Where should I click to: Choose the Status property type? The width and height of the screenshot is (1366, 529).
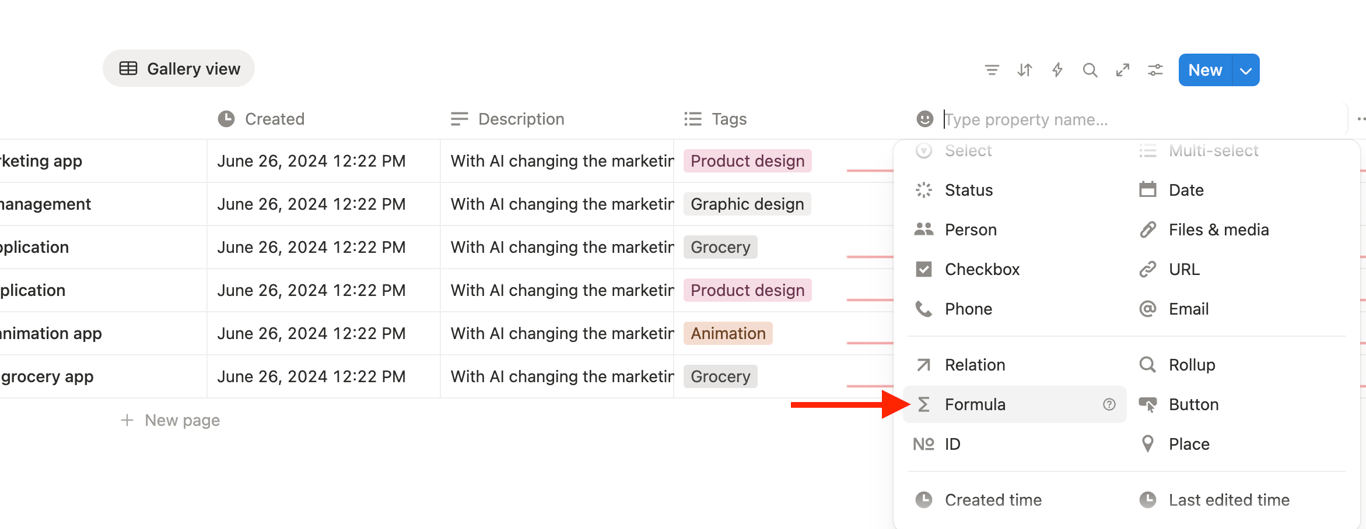pyautogui.click(x=968, y=190)
